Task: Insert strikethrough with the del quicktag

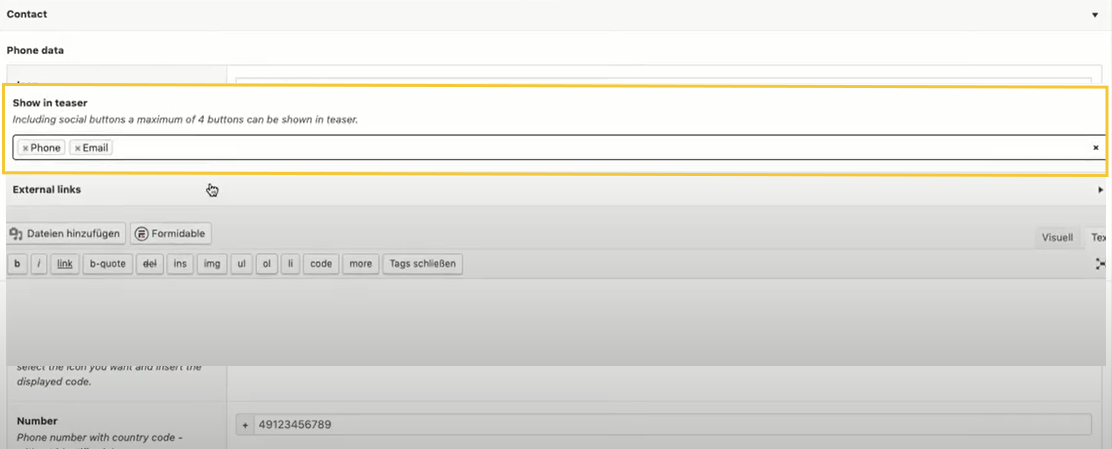Action: pos(150,264)
